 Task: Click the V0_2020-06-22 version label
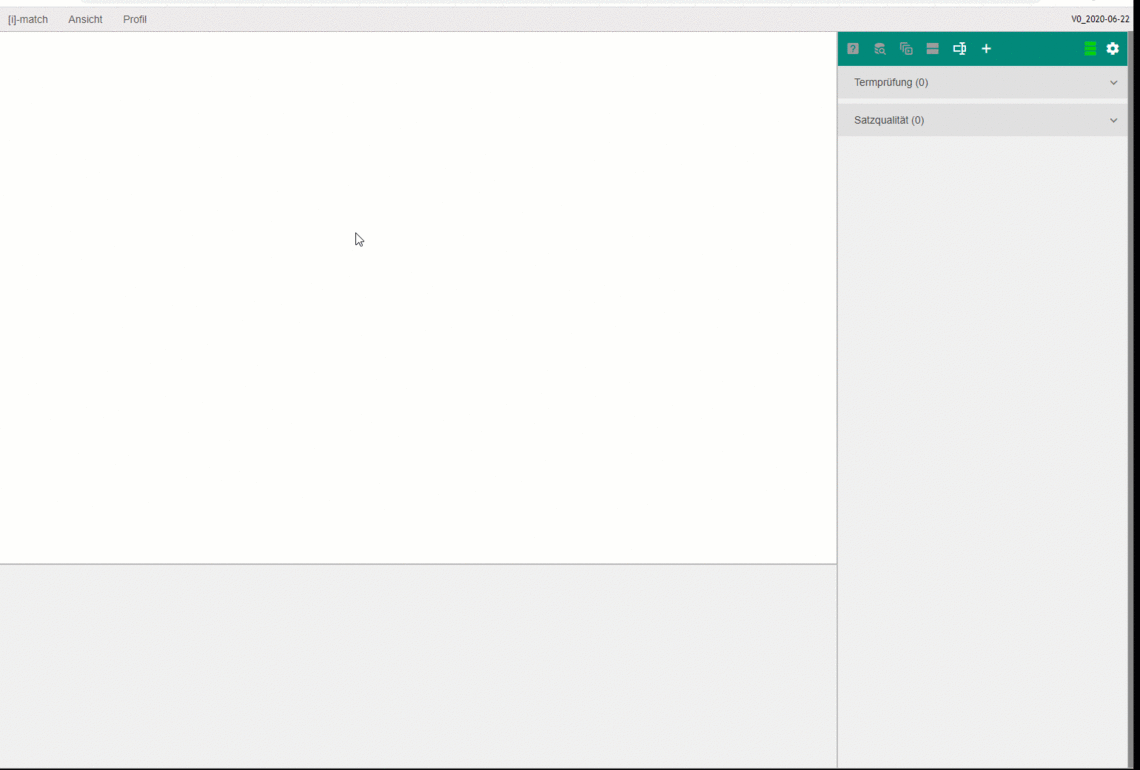coord(1100,20)
